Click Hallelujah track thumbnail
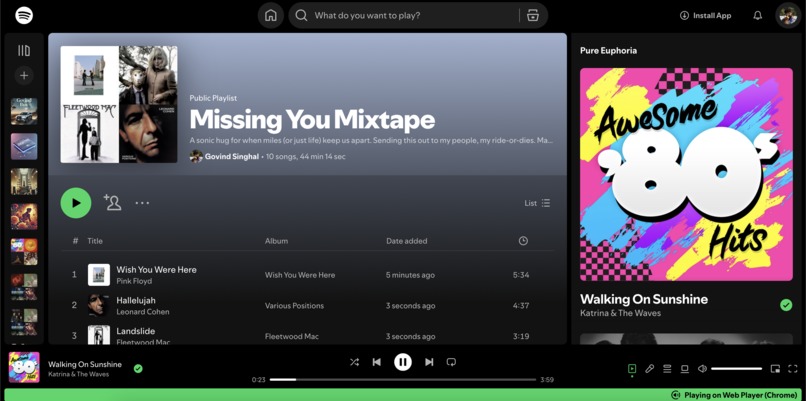Image resolution: width=806 pixels, height=401 pixels. point(99,305)
